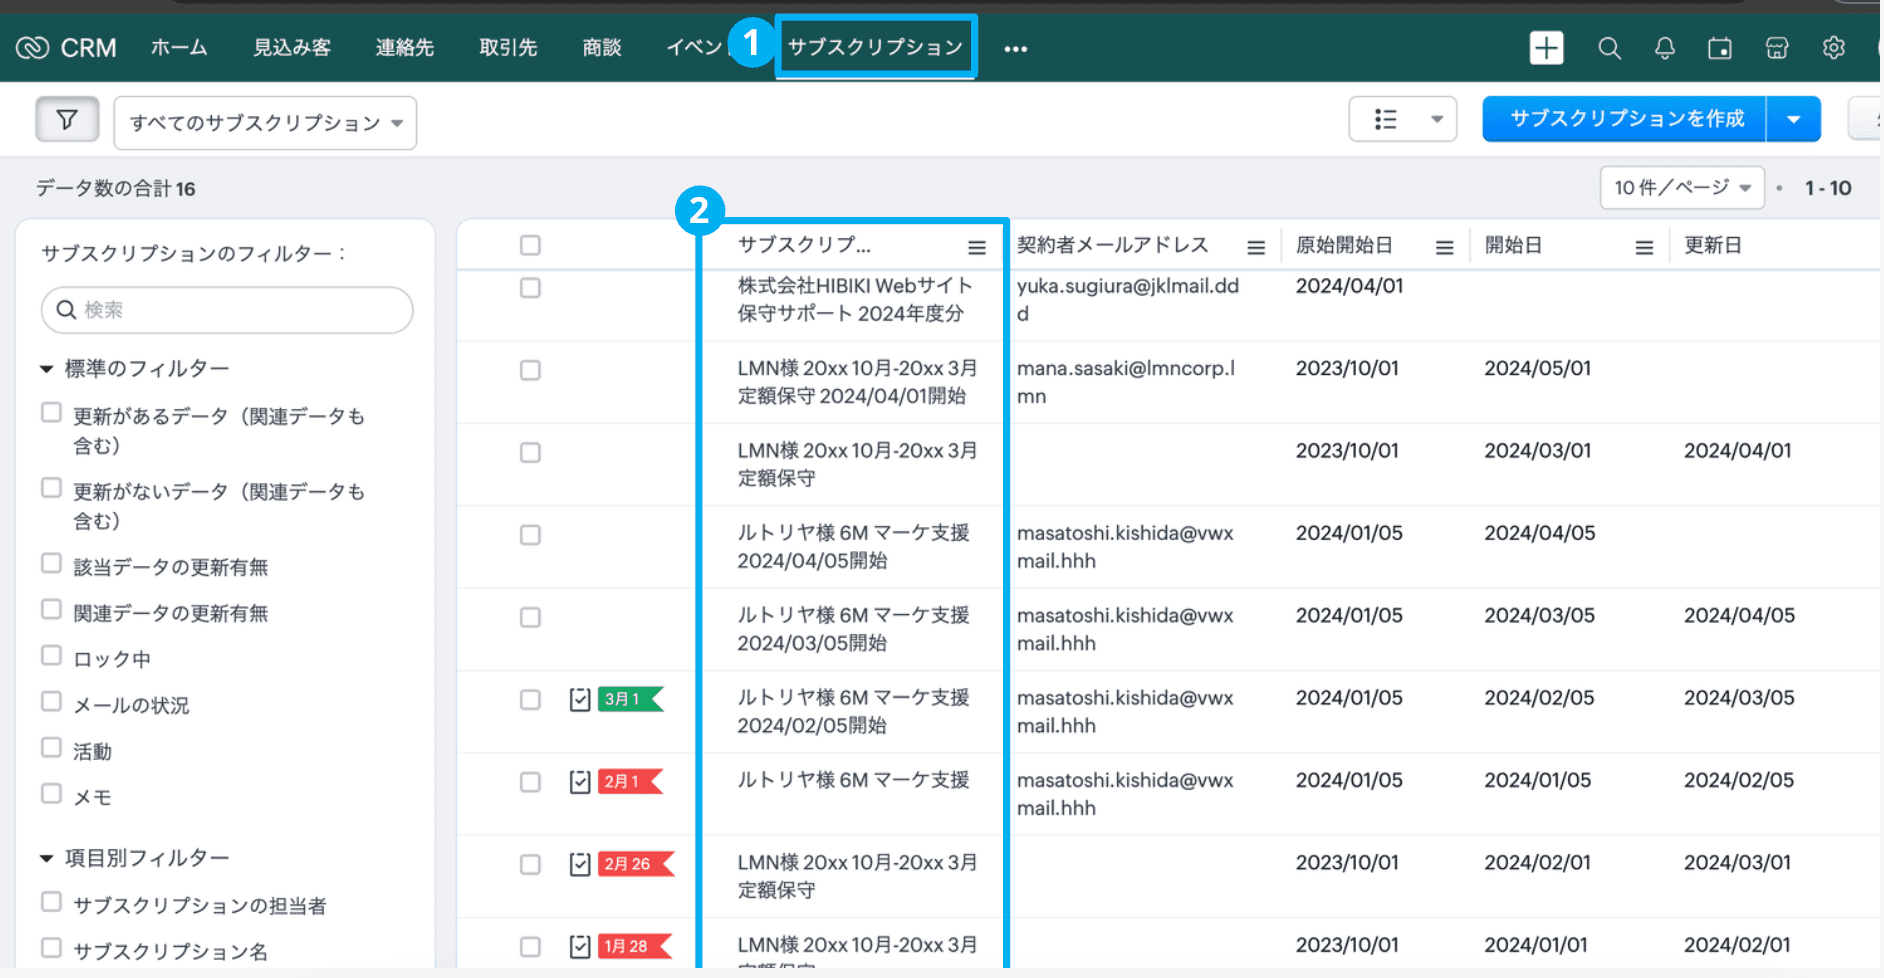The height and width of the screenshot is (978, 1884).
Task: Open 10件/ページ page size dropdown
Action: pos(1682,188)
